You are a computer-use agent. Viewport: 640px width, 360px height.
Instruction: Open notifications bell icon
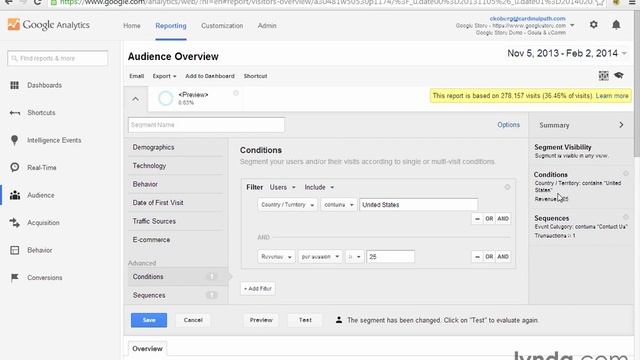pos(616,25)
